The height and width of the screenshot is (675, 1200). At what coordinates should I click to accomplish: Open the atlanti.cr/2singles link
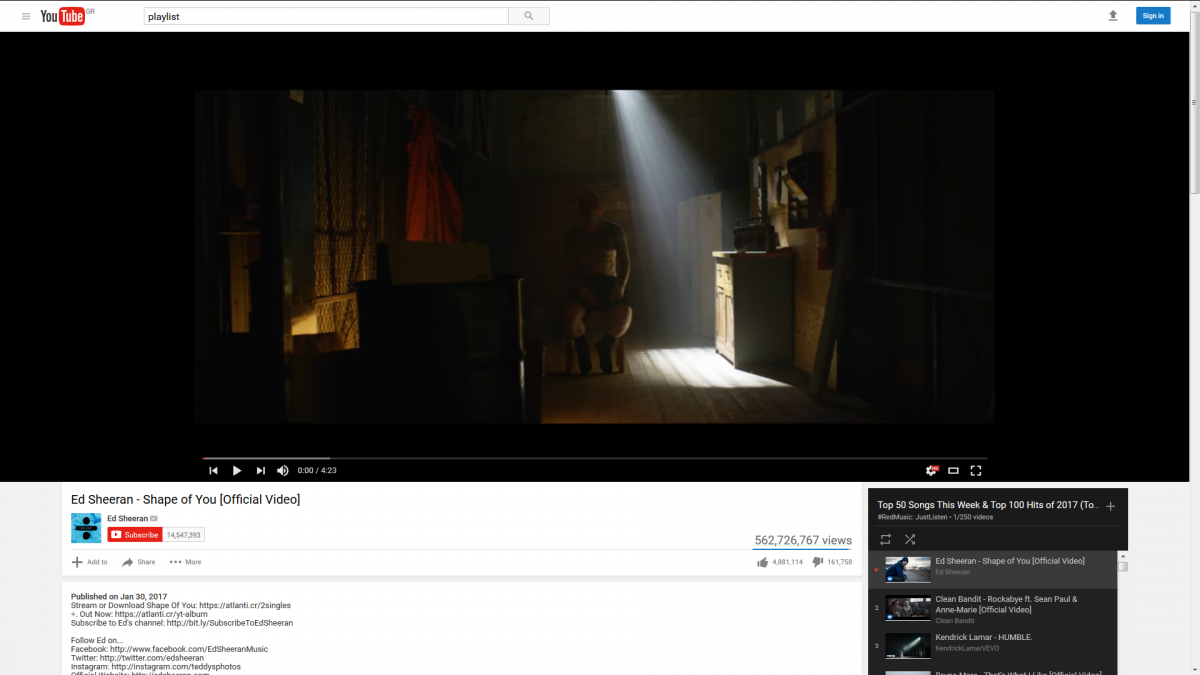[x=245, y=605]
